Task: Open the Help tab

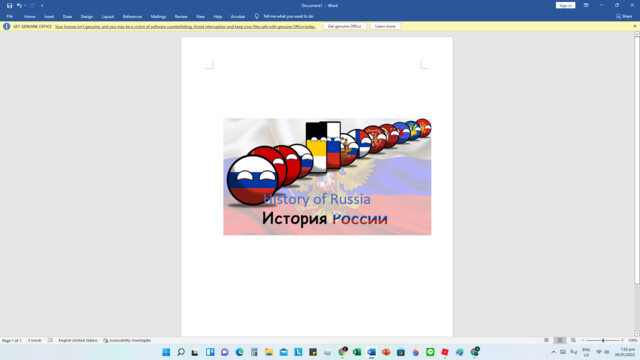Action: 218,16
